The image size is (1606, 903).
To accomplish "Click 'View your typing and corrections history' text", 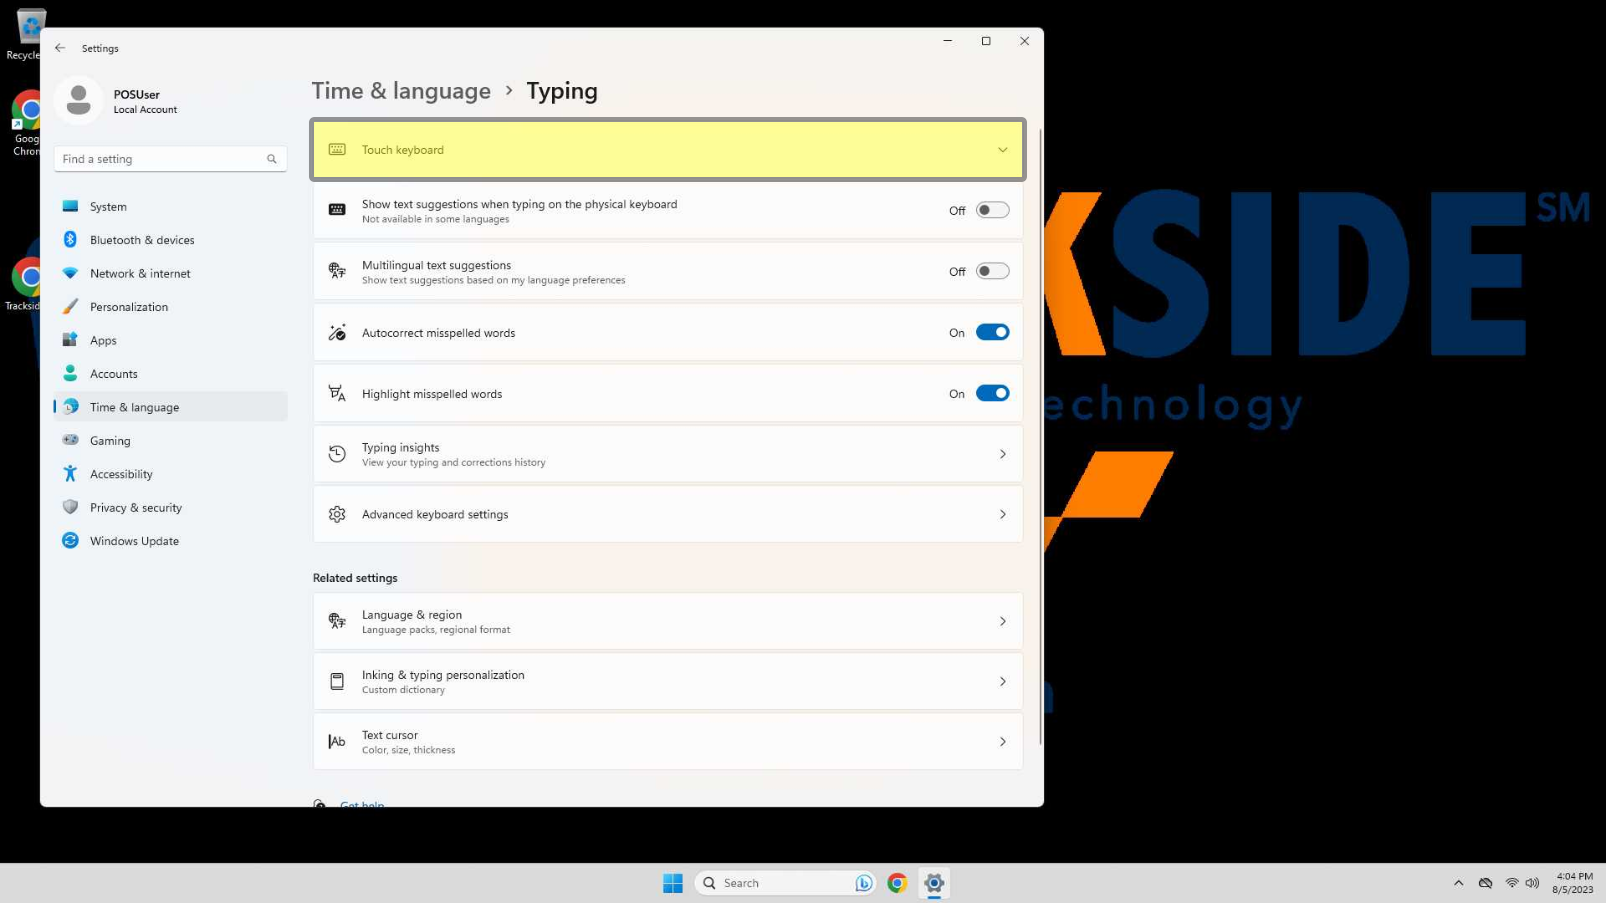I will point(453,463).
